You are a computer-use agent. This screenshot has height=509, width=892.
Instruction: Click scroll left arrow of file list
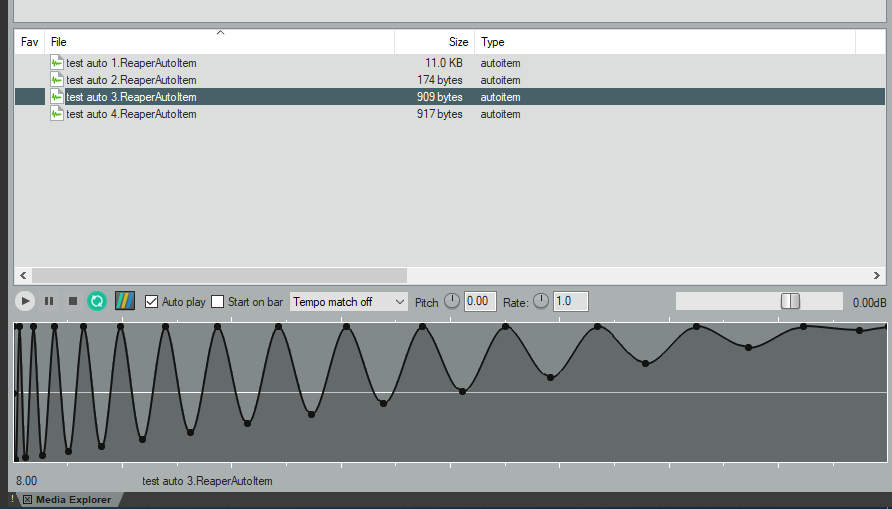[x=23, y=275]
